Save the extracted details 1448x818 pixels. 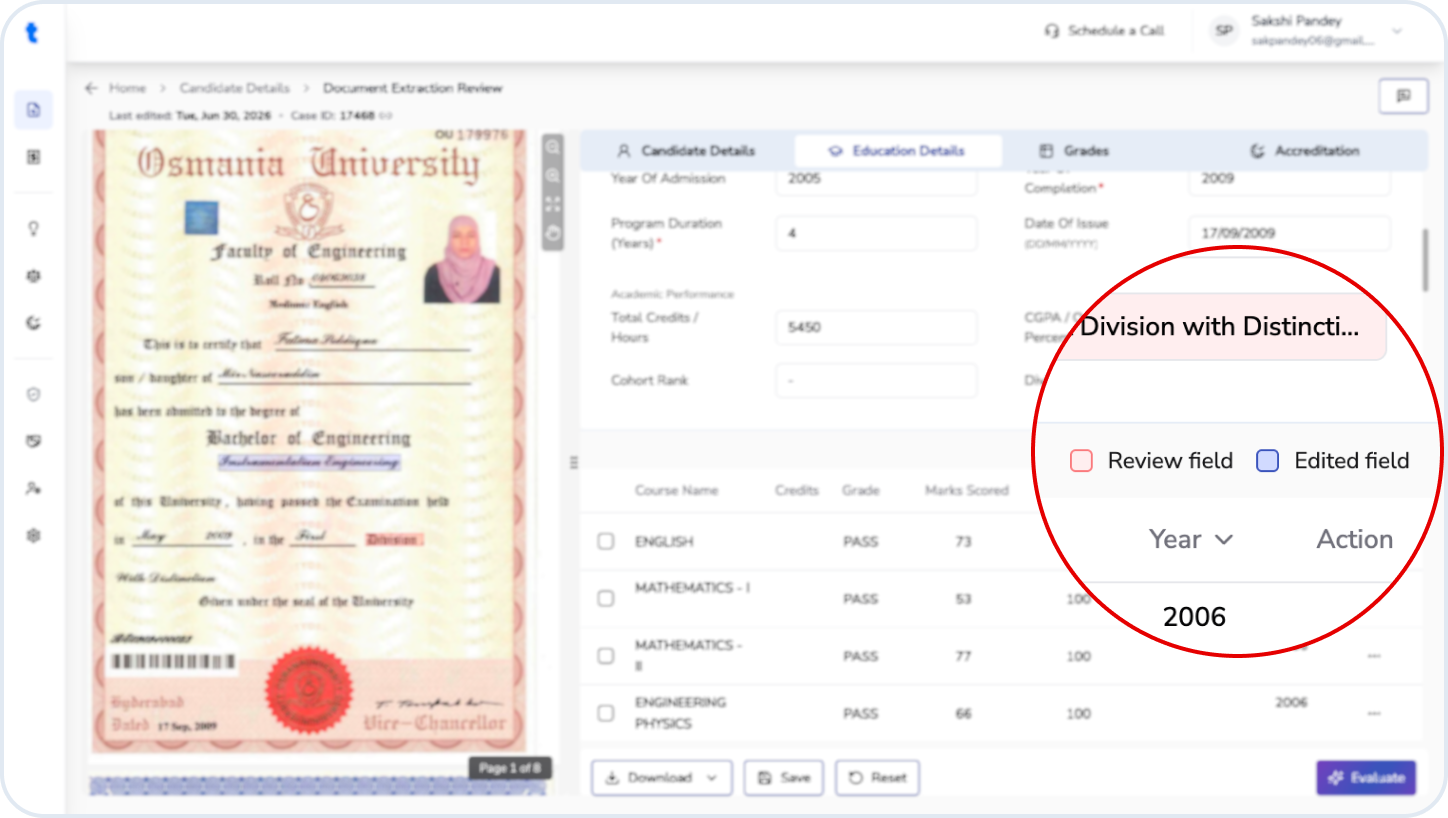783,777
